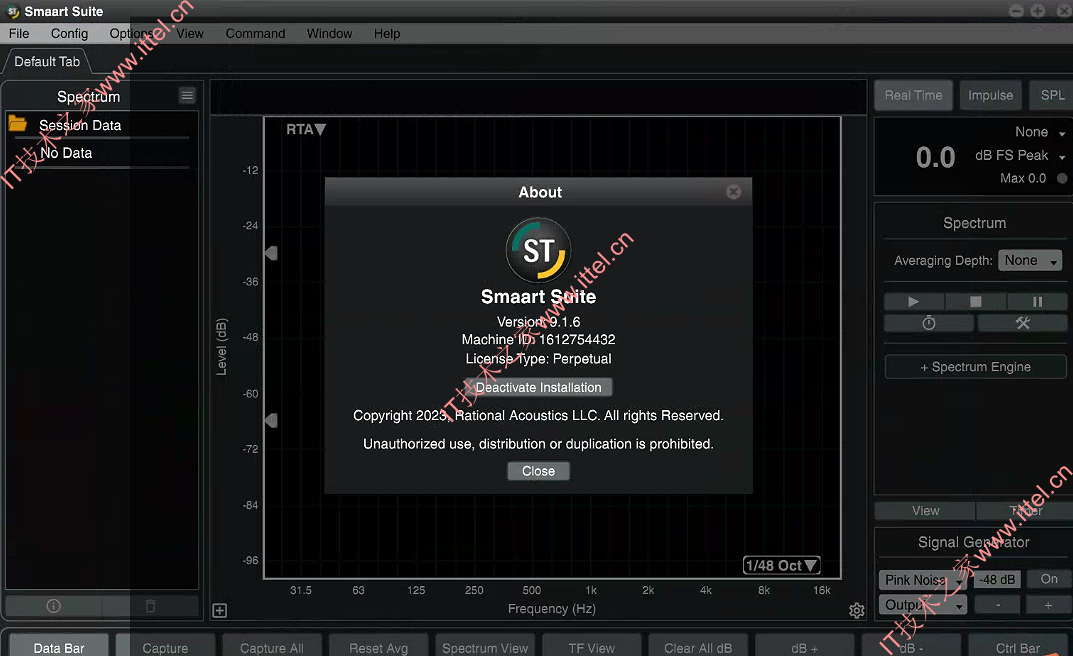The image size is (1073, 656).
Task: Open the Pink Noise signal type dropdown
Action: (x=922, y=580)
